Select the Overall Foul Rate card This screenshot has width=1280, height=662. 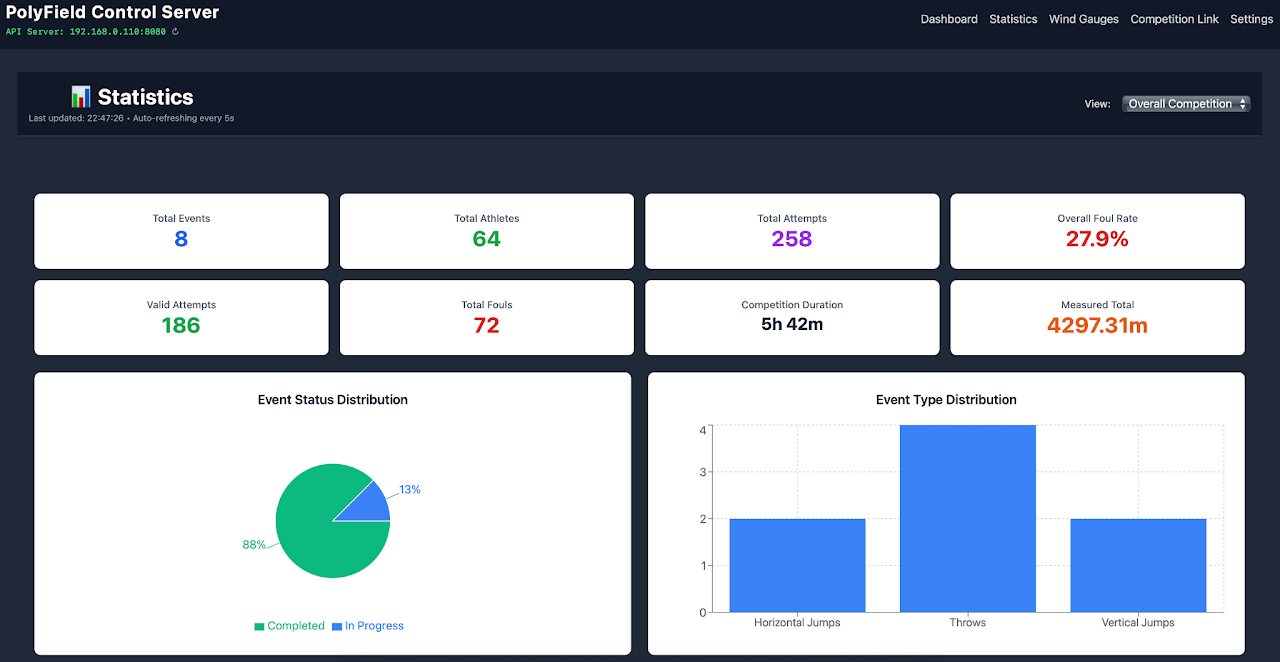(x=1097, y=231)
